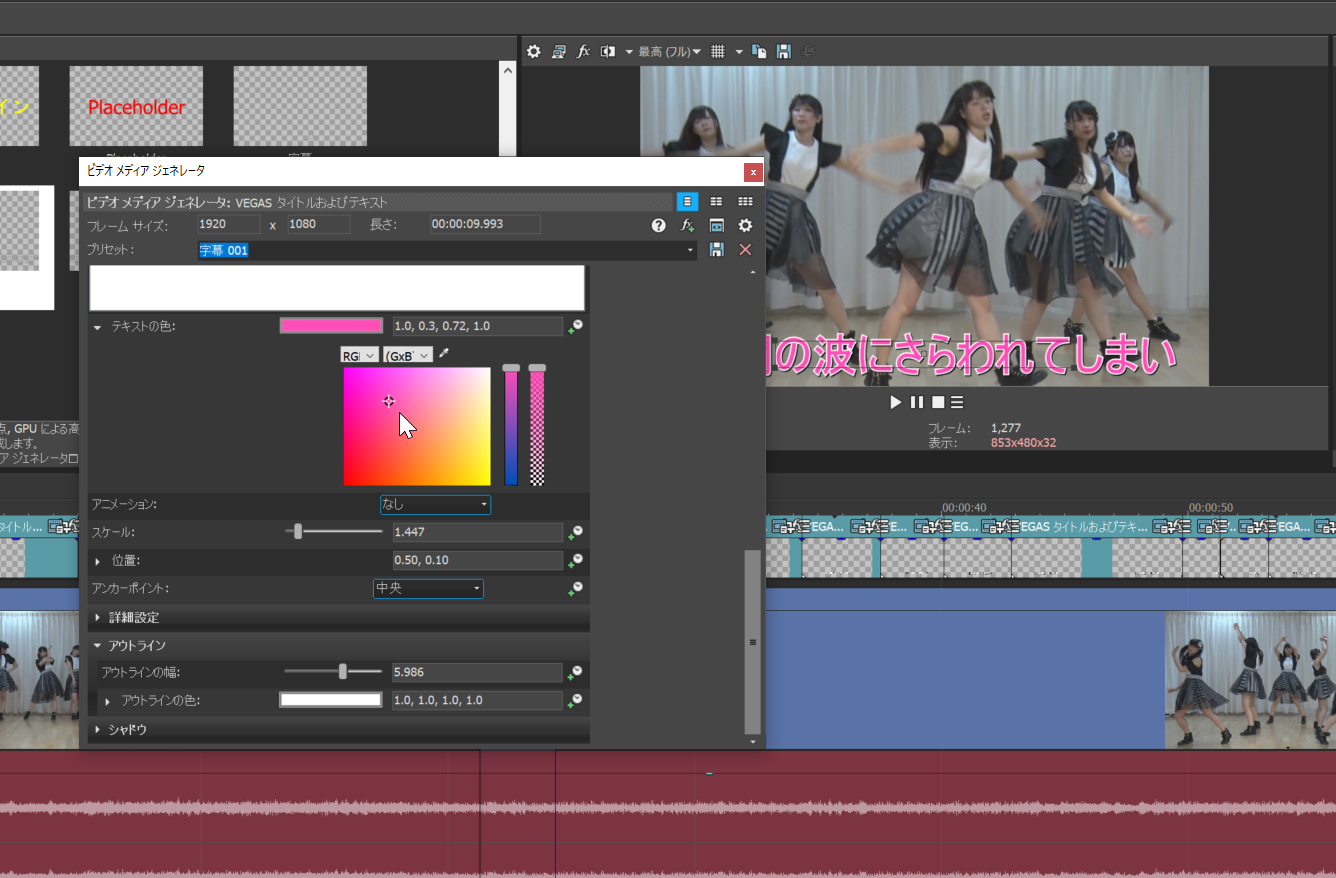Delete preset with red X icon

click(745, 250)
